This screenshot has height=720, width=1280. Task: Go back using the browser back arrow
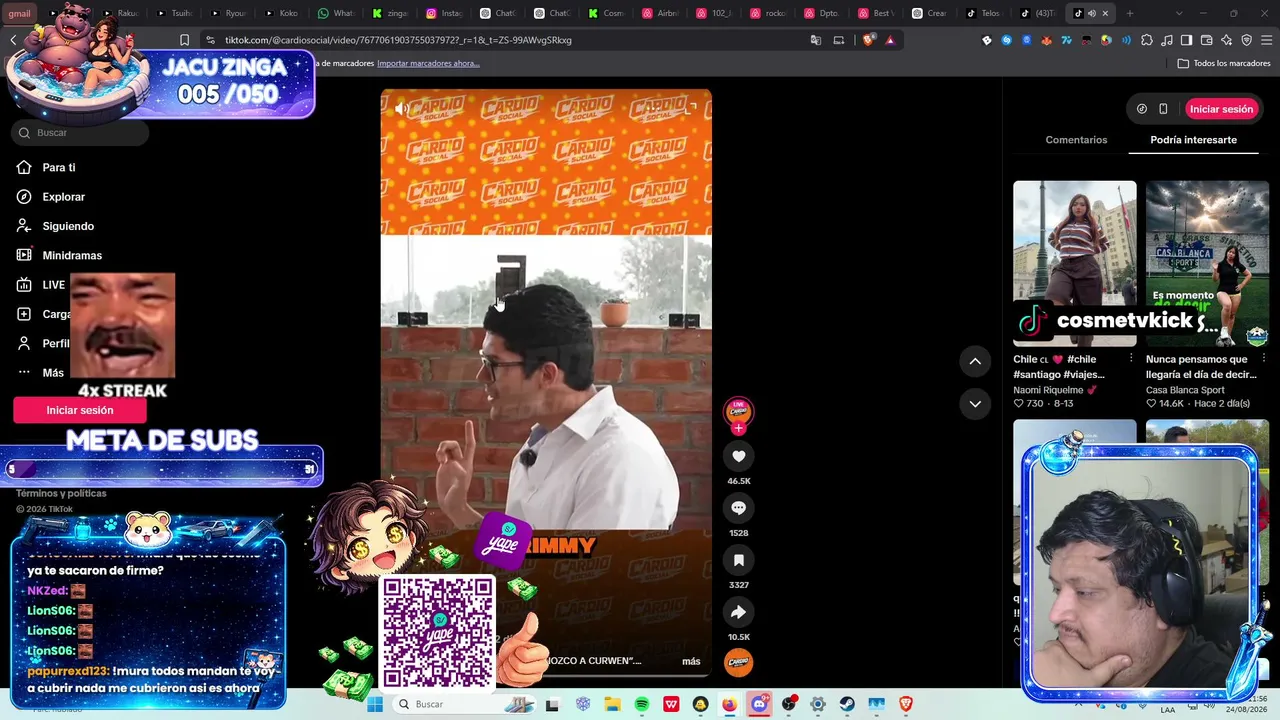[x=14, y=40]
